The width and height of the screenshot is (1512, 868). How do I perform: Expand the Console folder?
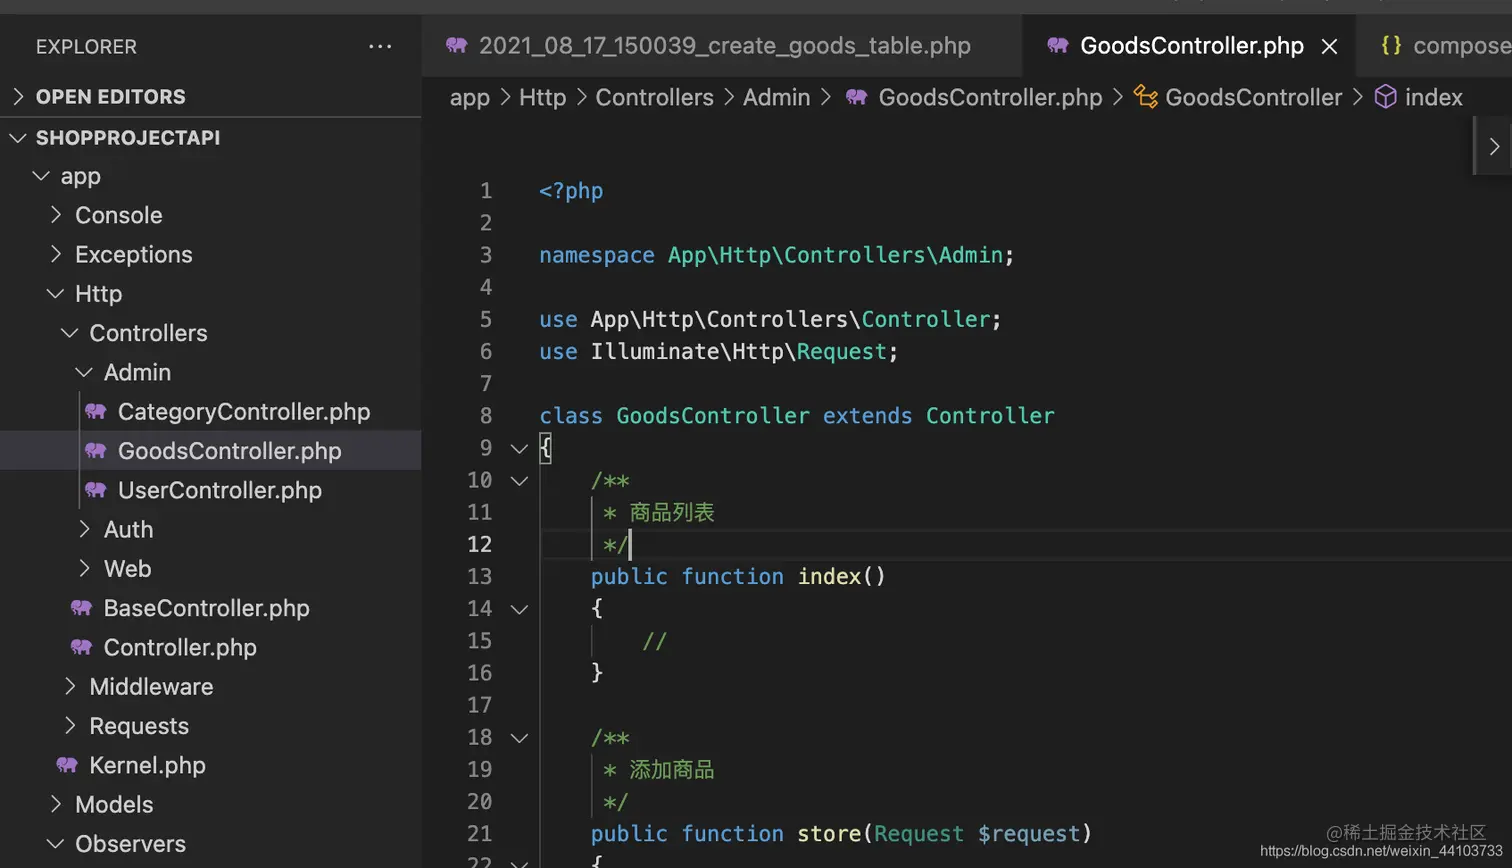(x=56, y=215)
